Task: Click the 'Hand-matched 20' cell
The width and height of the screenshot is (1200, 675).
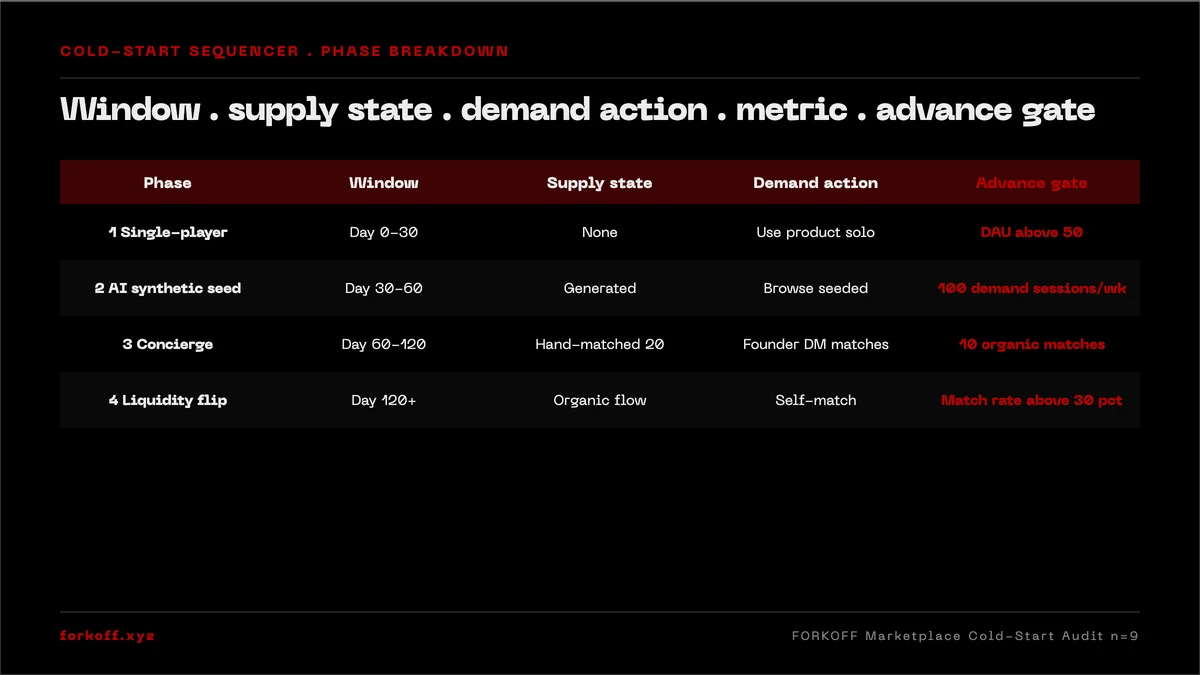Action: point(600,344)
